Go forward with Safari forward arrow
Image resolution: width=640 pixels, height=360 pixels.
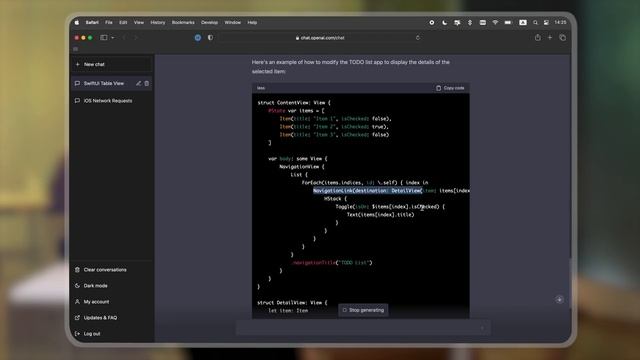[x=136, y=38]
